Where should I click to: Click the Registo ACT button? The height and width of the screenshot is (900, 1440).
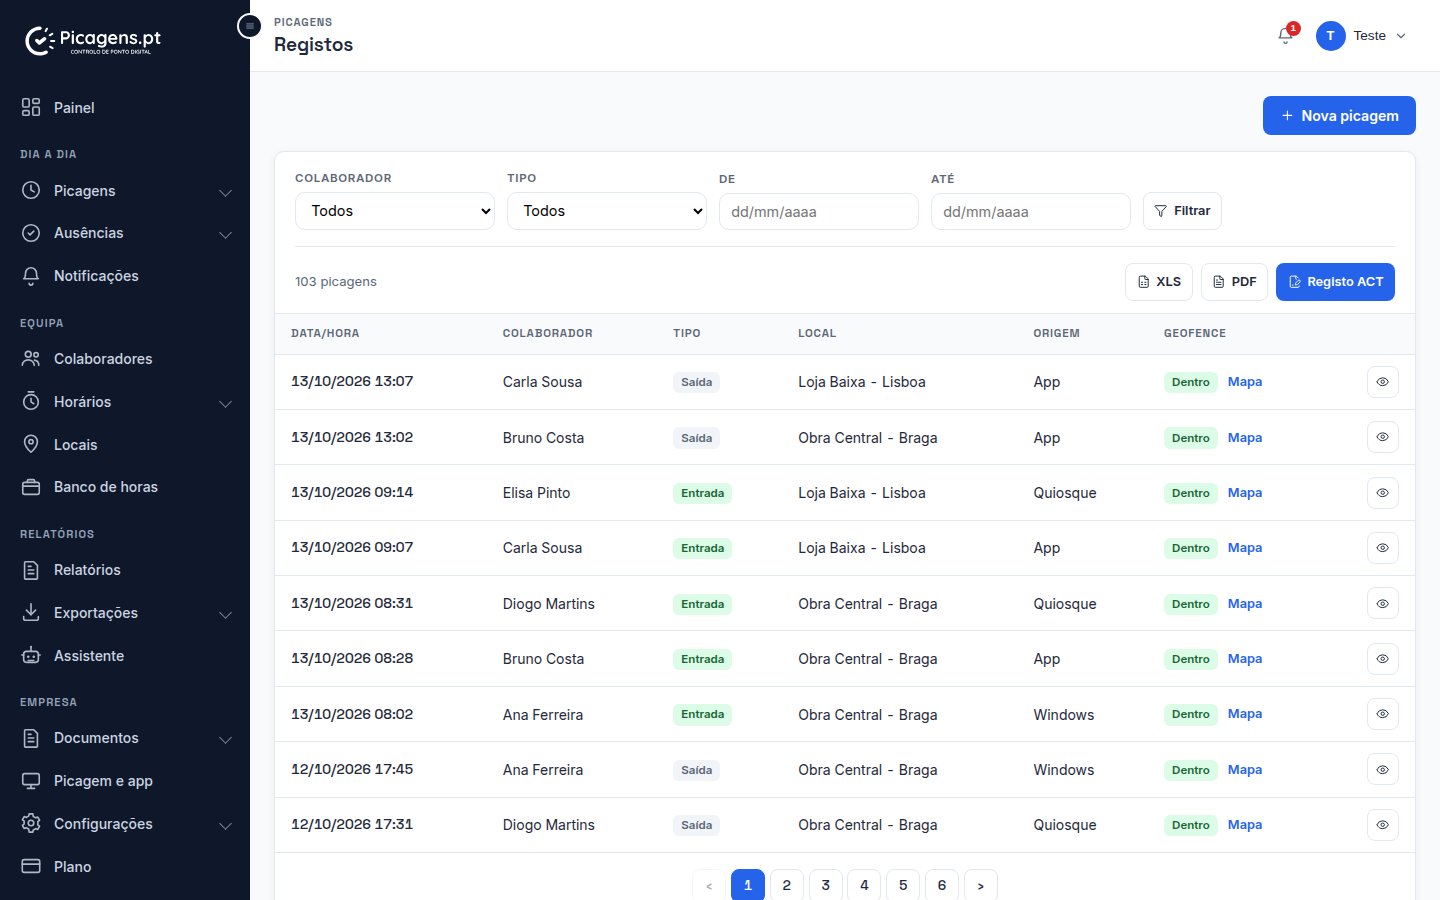click(1335, 282)
